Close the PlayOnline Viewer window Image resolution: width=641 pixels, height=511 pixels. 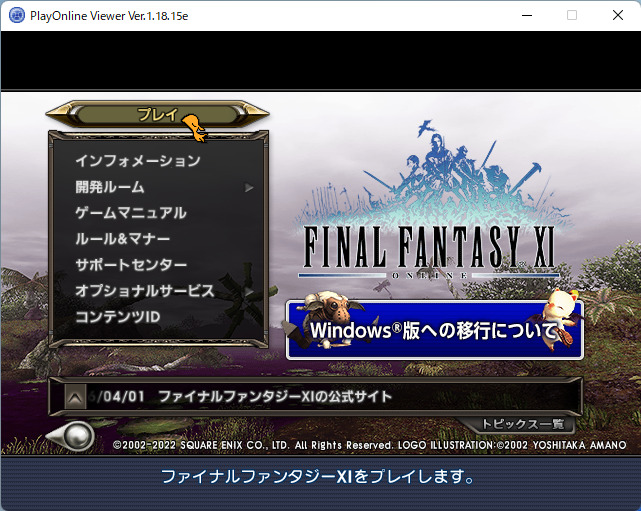(618, 16)
